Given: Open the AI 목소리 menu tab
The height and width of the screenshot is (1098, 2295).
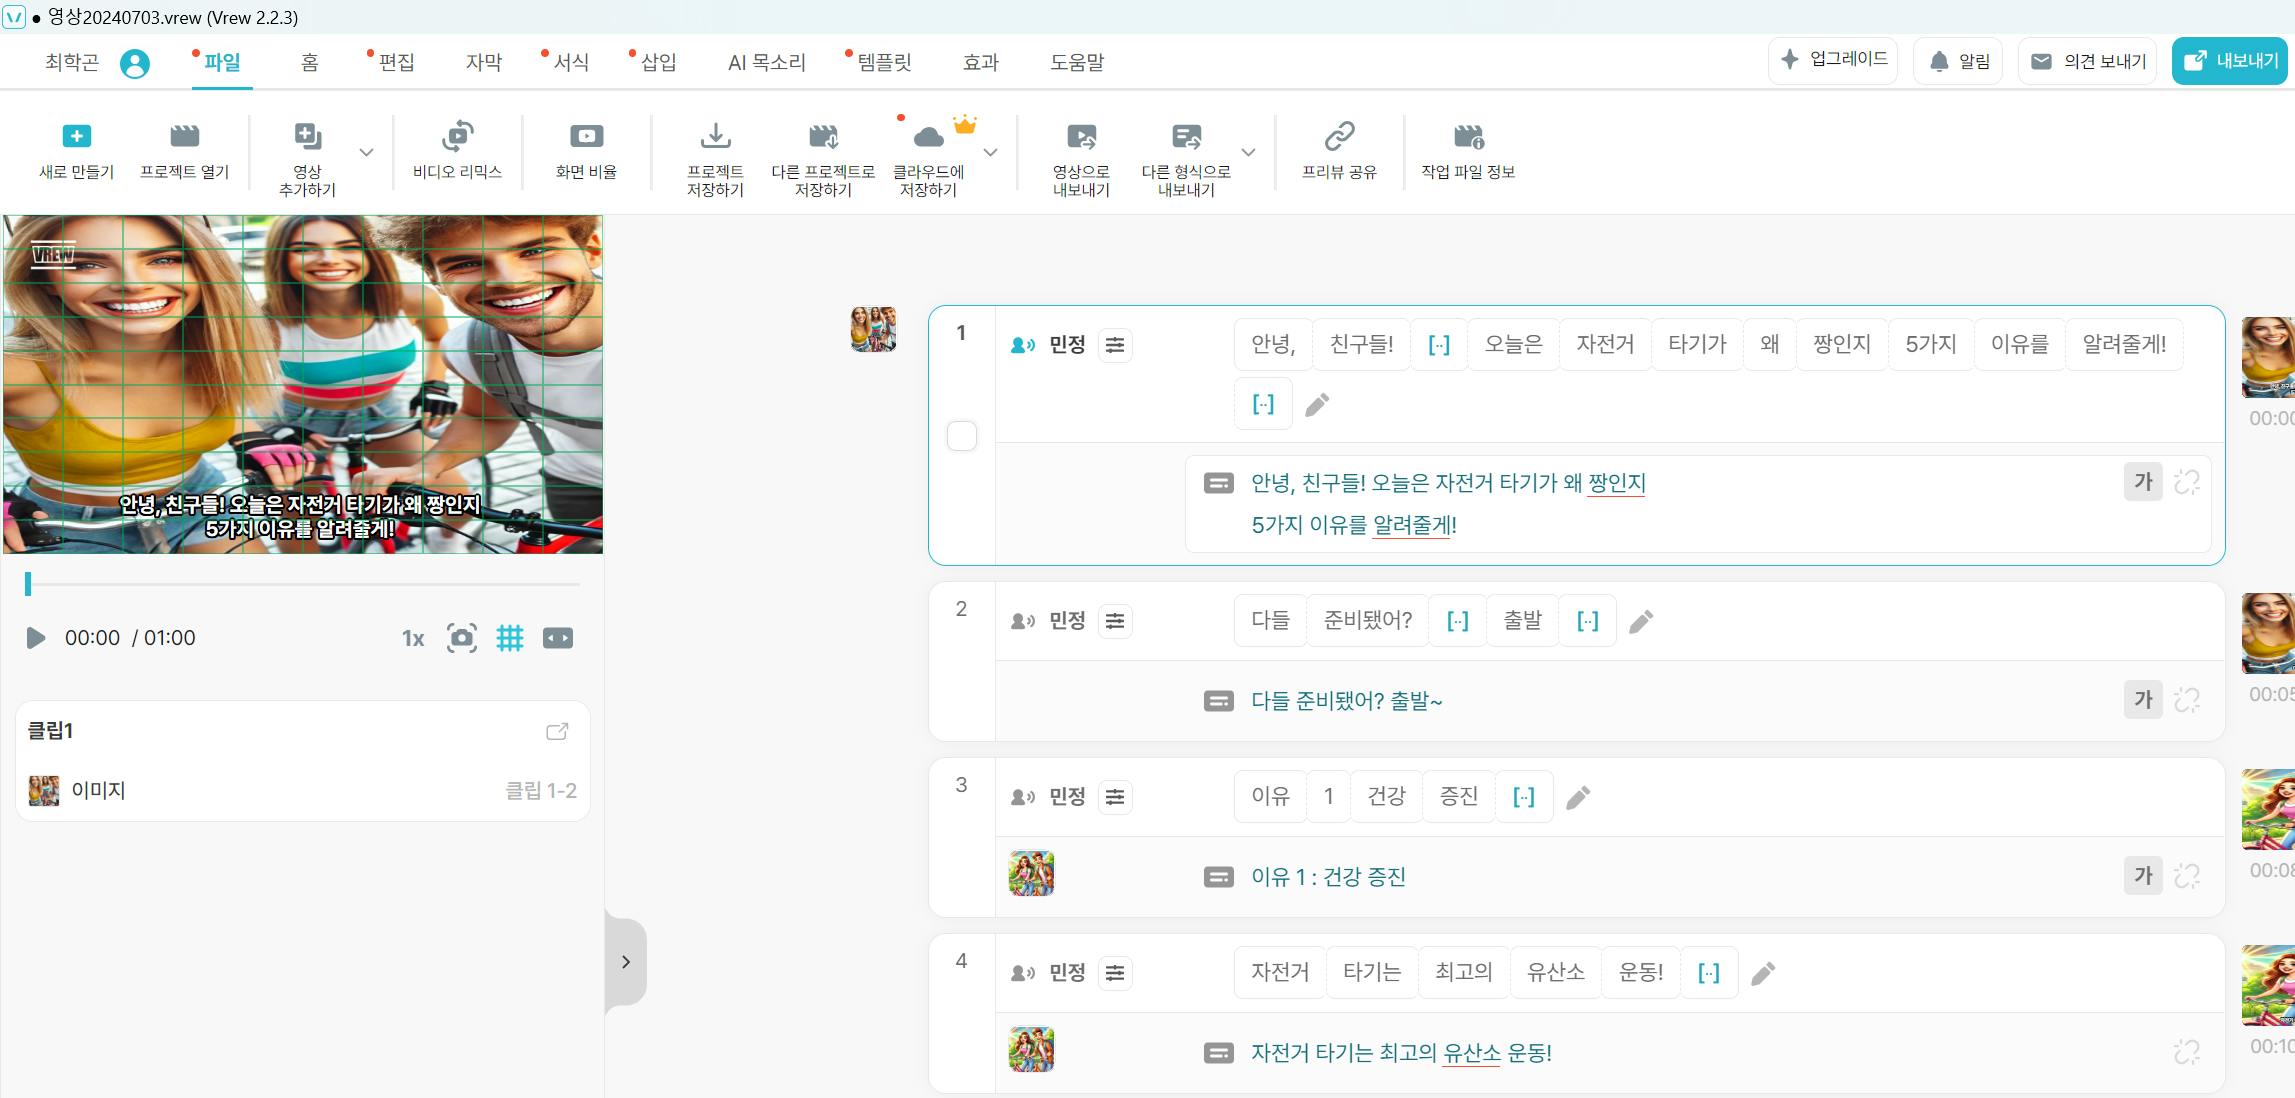Looking at the screenshot, I should (x=766, y=62).
